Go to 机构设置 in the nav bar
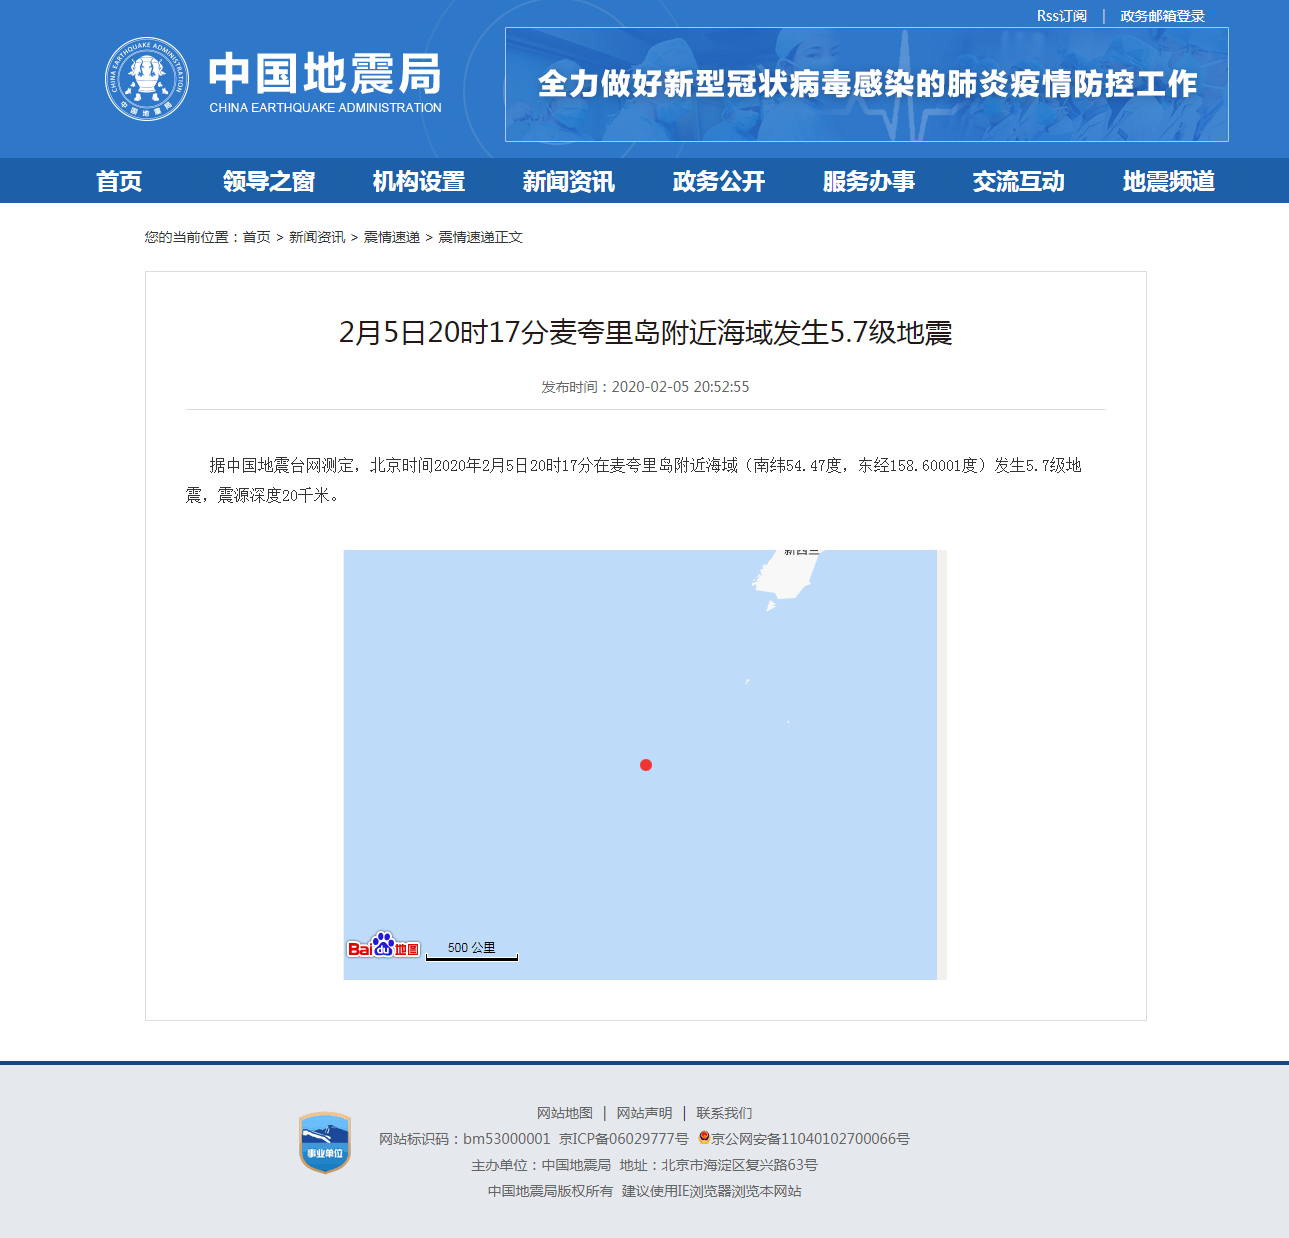This screenshot has width=1289, height=1238. point(419,181)
